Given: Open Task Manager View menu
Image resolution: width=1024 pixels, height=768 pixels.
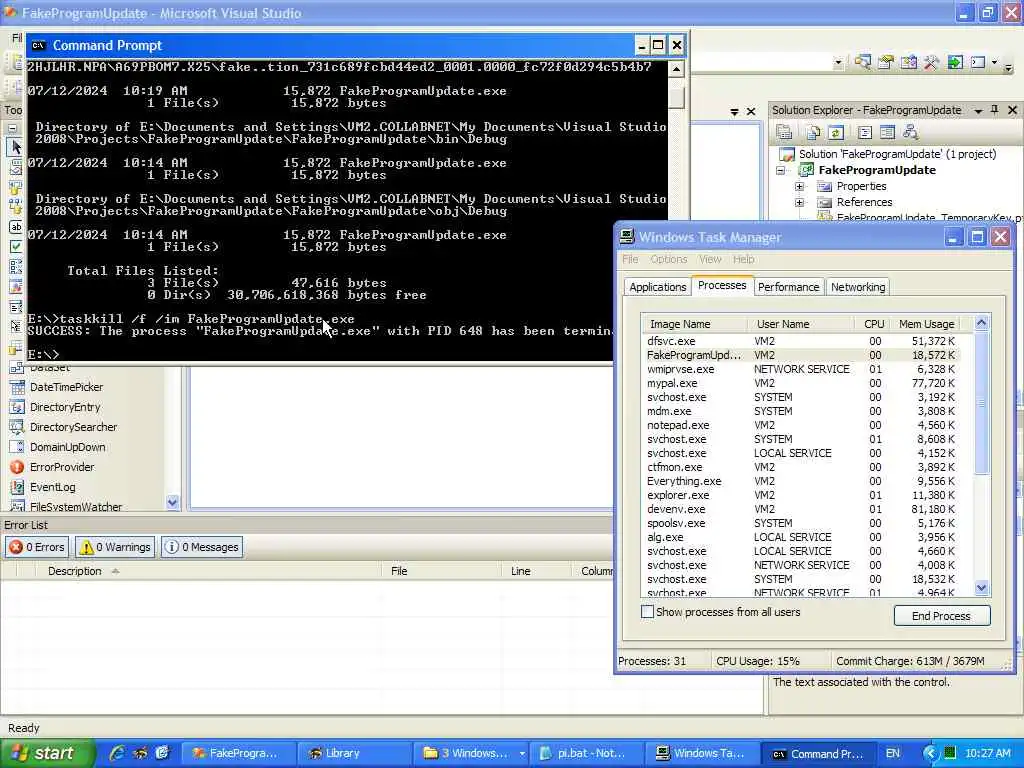Looking at the screenshot, I should 710,259.
